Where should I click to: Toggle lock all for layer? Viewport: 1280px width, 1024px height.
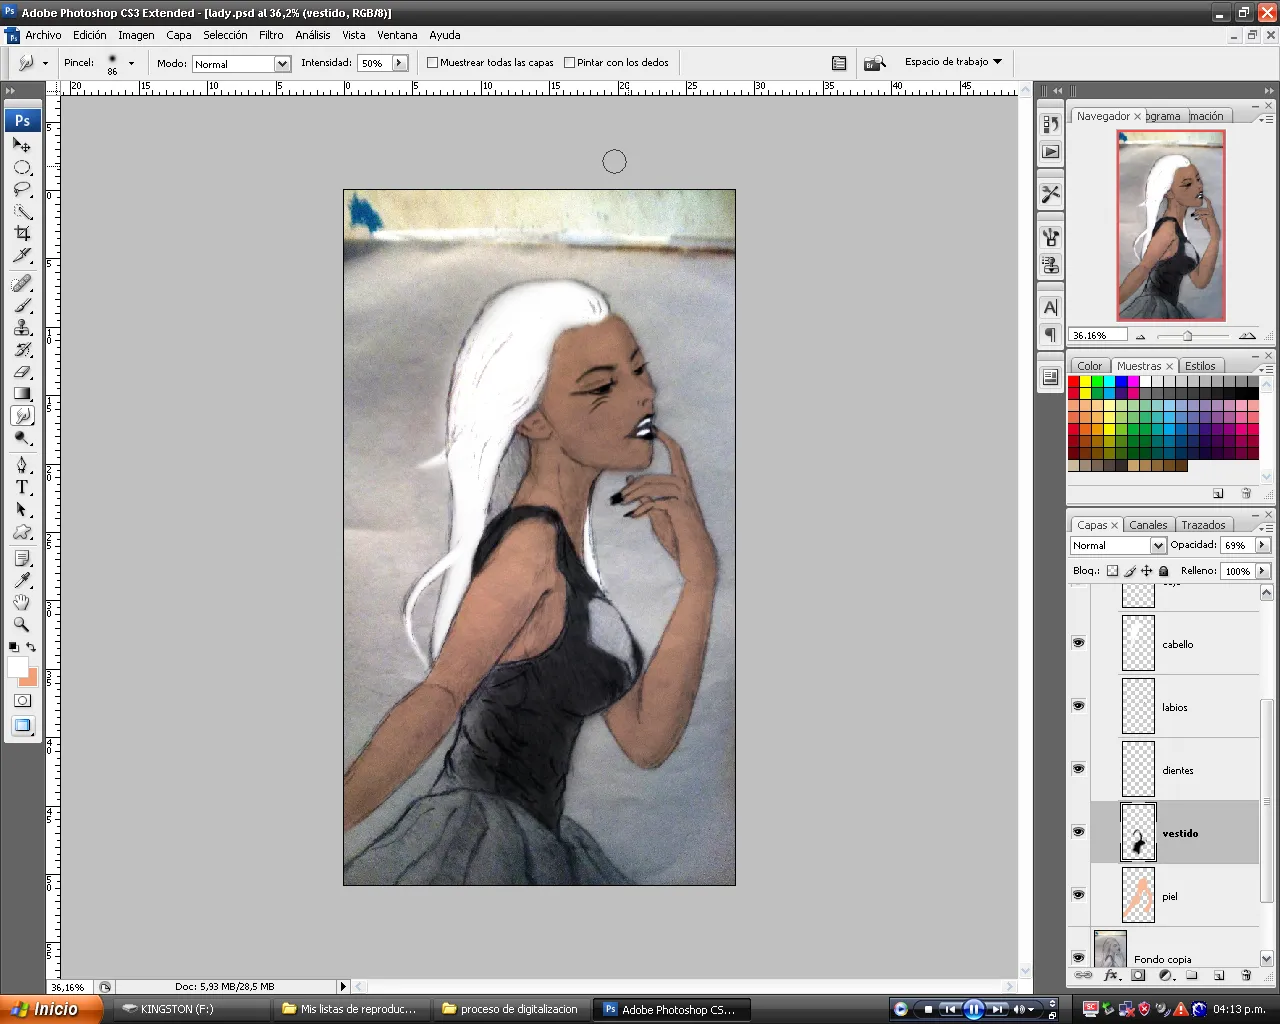(1163, 571)
